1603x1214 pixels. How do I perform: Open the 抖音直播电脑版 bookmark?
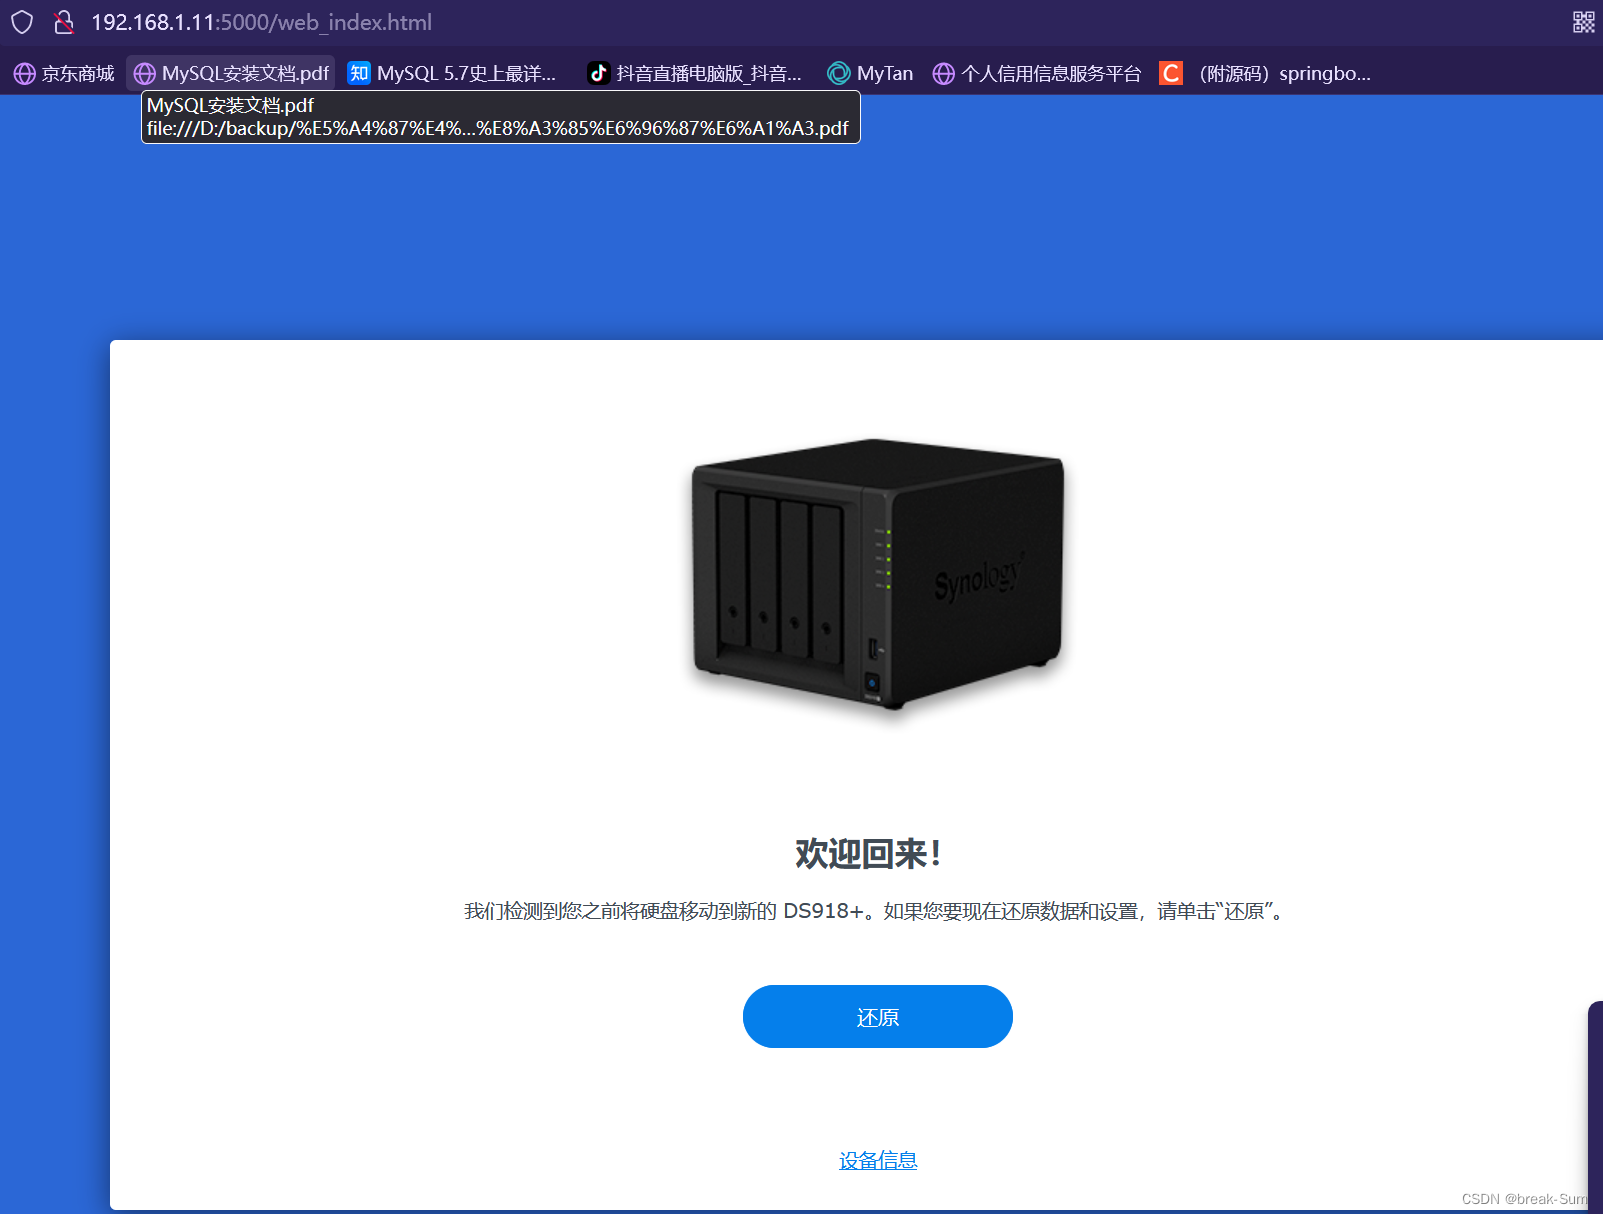tap(695, 73)
